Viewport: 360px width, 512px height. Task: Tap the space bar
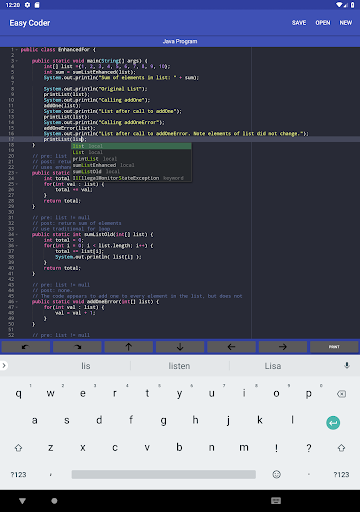[x=164, y=474]
